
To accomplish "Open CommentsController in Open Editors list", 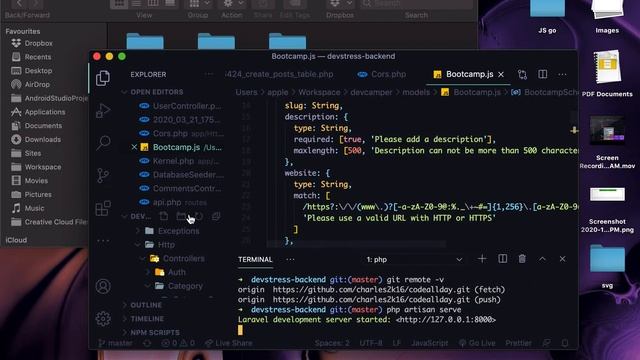I will coord(182,189).
